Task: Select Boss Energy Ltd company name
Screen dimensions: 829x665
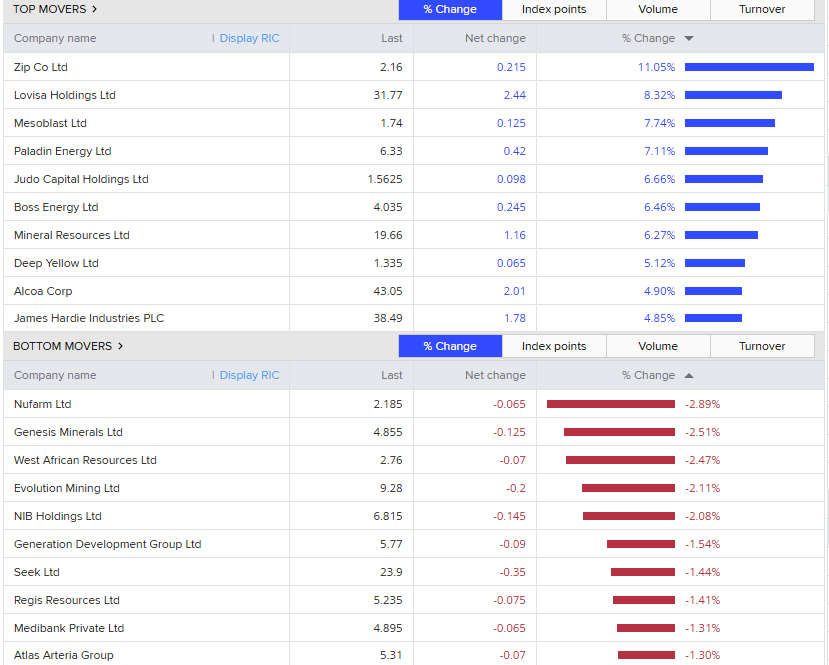Action: tap(56, 207)
